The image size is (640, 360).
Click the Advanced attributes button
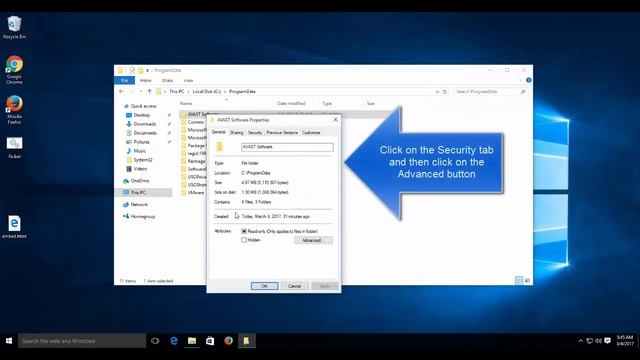point(313,240)
